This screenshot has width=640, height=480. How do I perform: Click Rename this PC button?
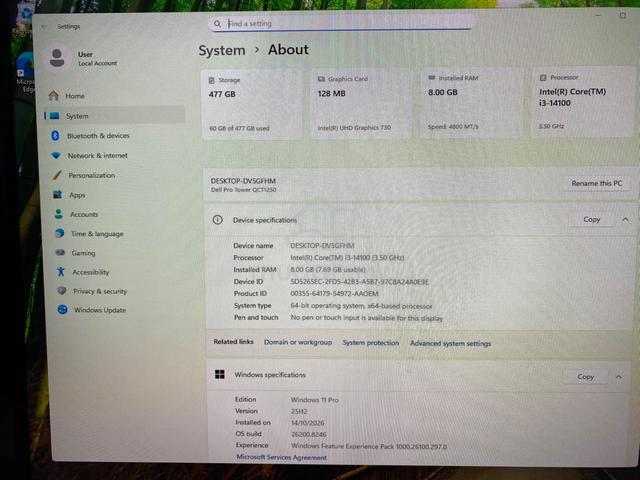click(x=597, y=183)
